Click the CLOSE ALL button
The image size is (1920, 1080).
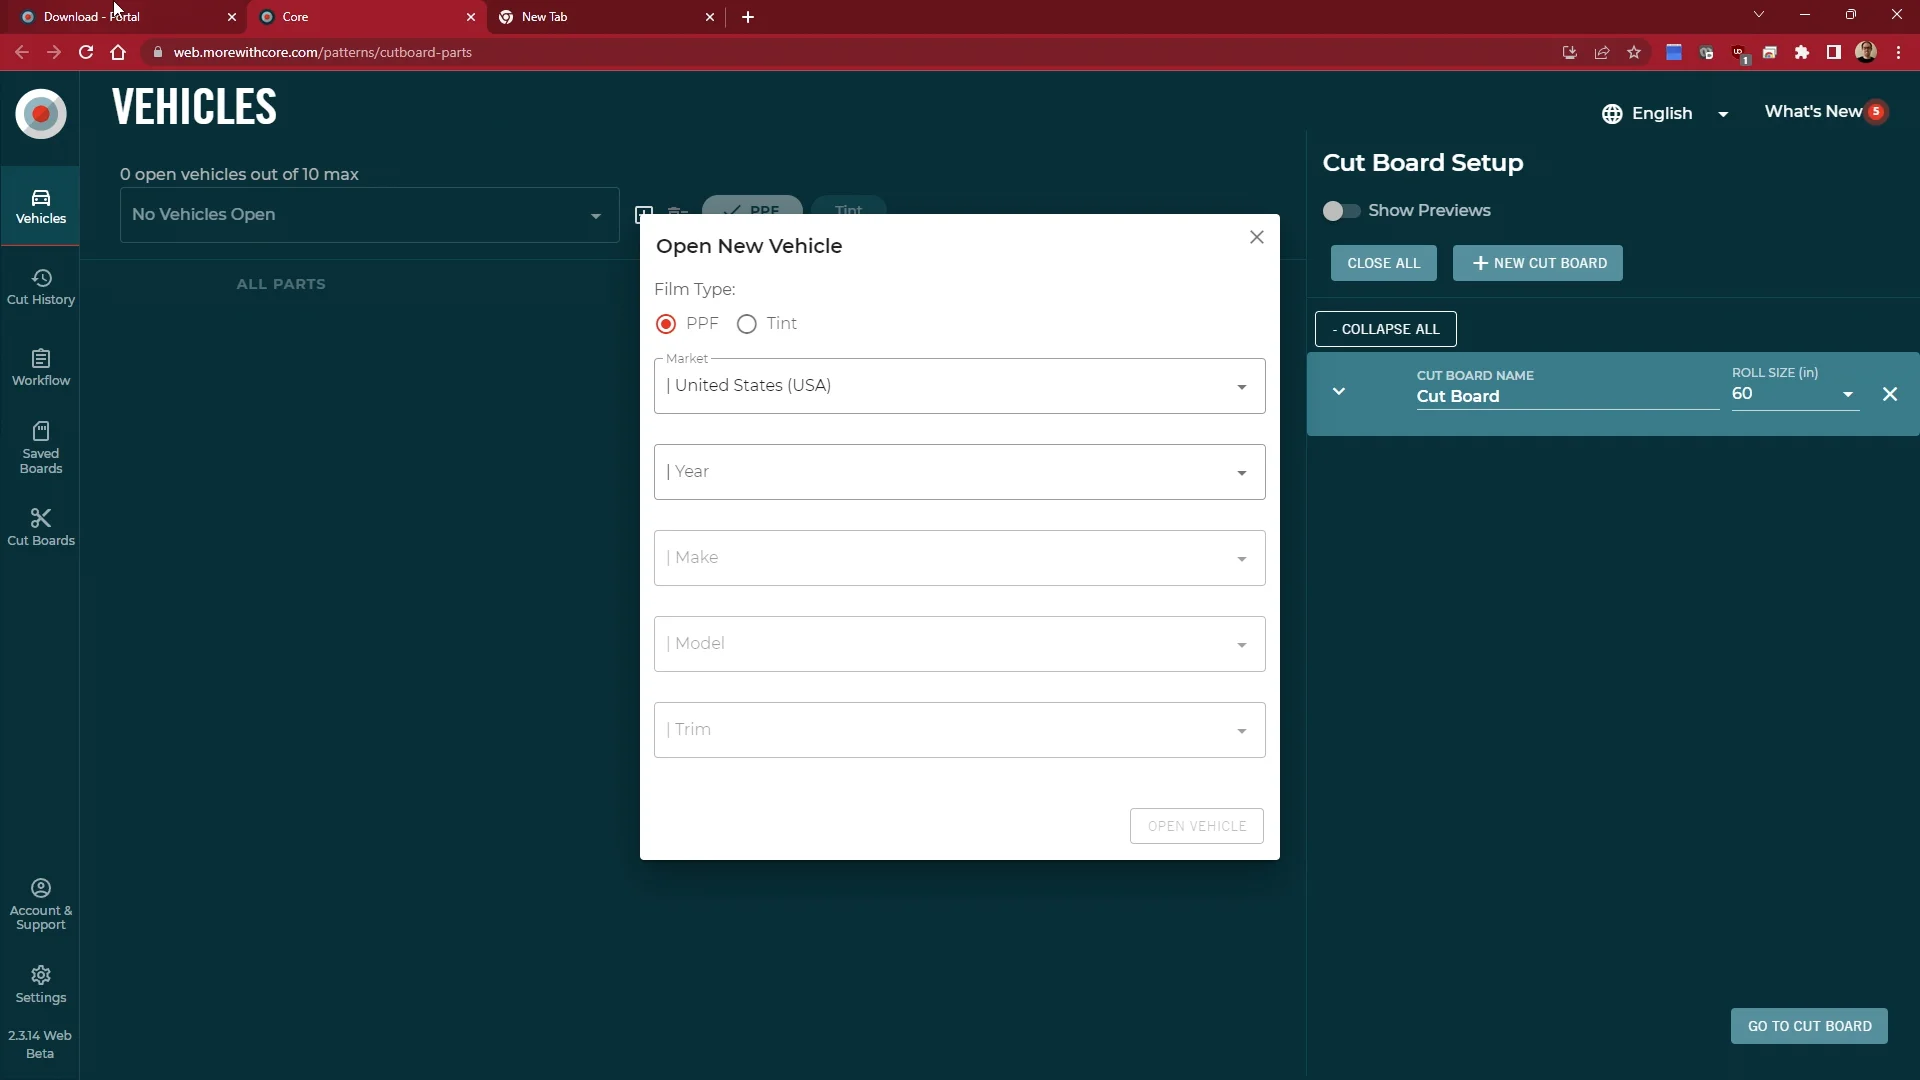pos(1384,264)
